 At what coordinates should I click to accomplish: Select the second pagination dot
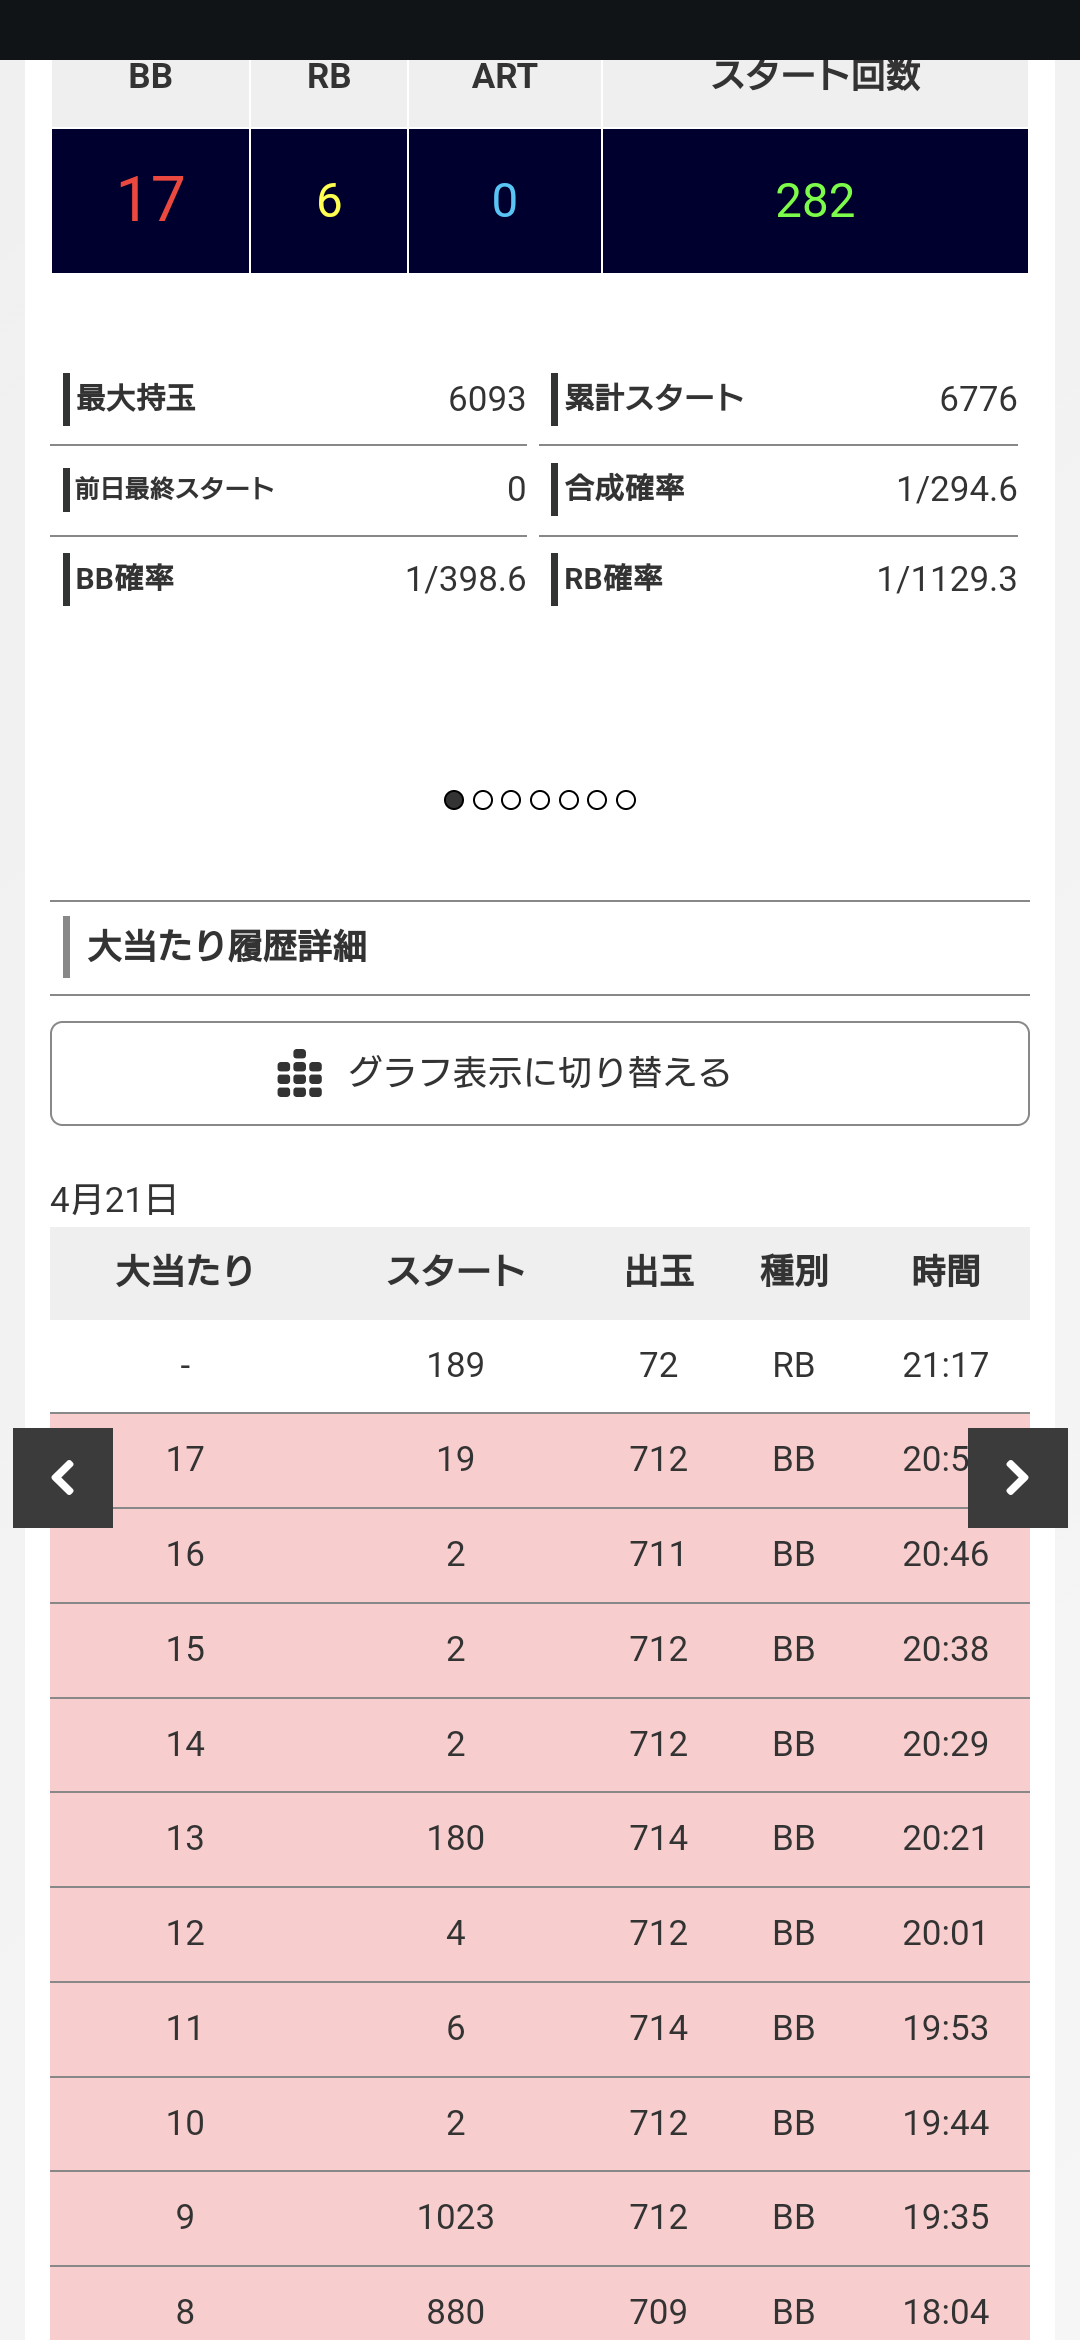click(483, 800)
